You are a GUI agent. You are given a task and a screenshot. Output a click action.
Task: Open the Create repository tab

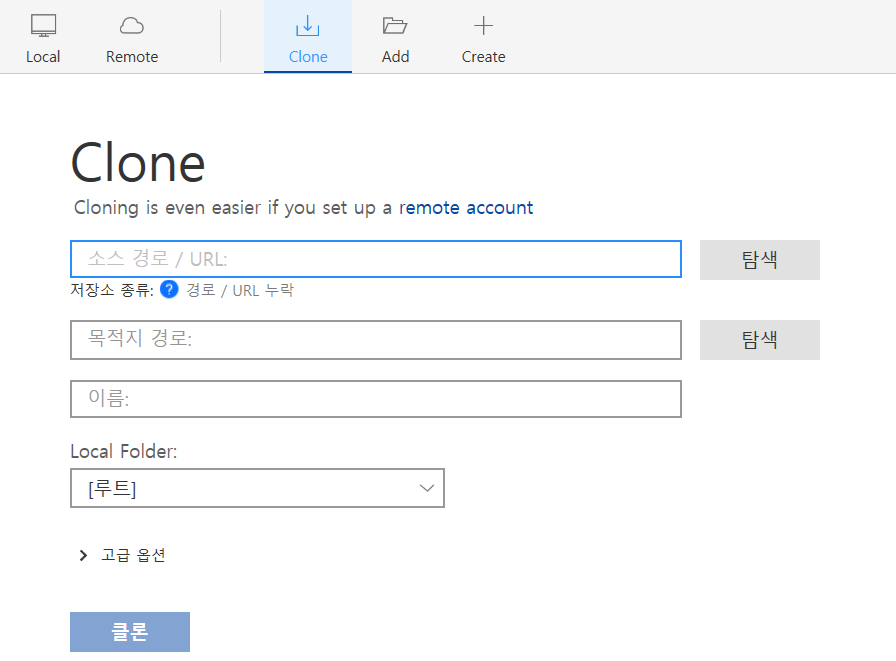pos(483,38)
